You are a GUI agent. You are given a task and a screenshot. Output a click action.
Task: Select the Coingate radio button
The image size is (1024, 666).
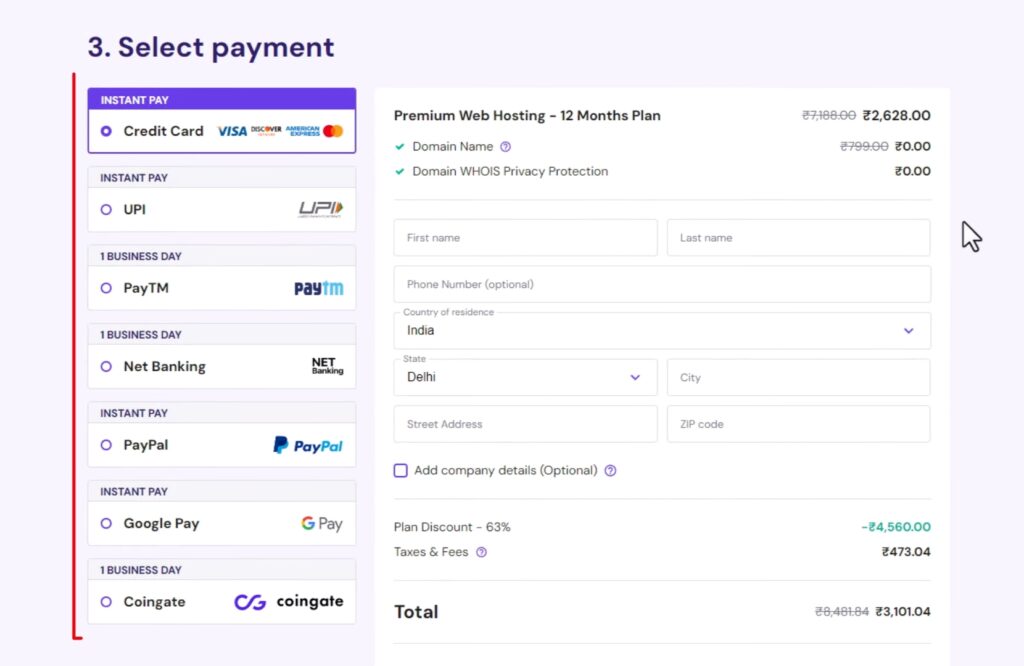click(x=106, y=601)
